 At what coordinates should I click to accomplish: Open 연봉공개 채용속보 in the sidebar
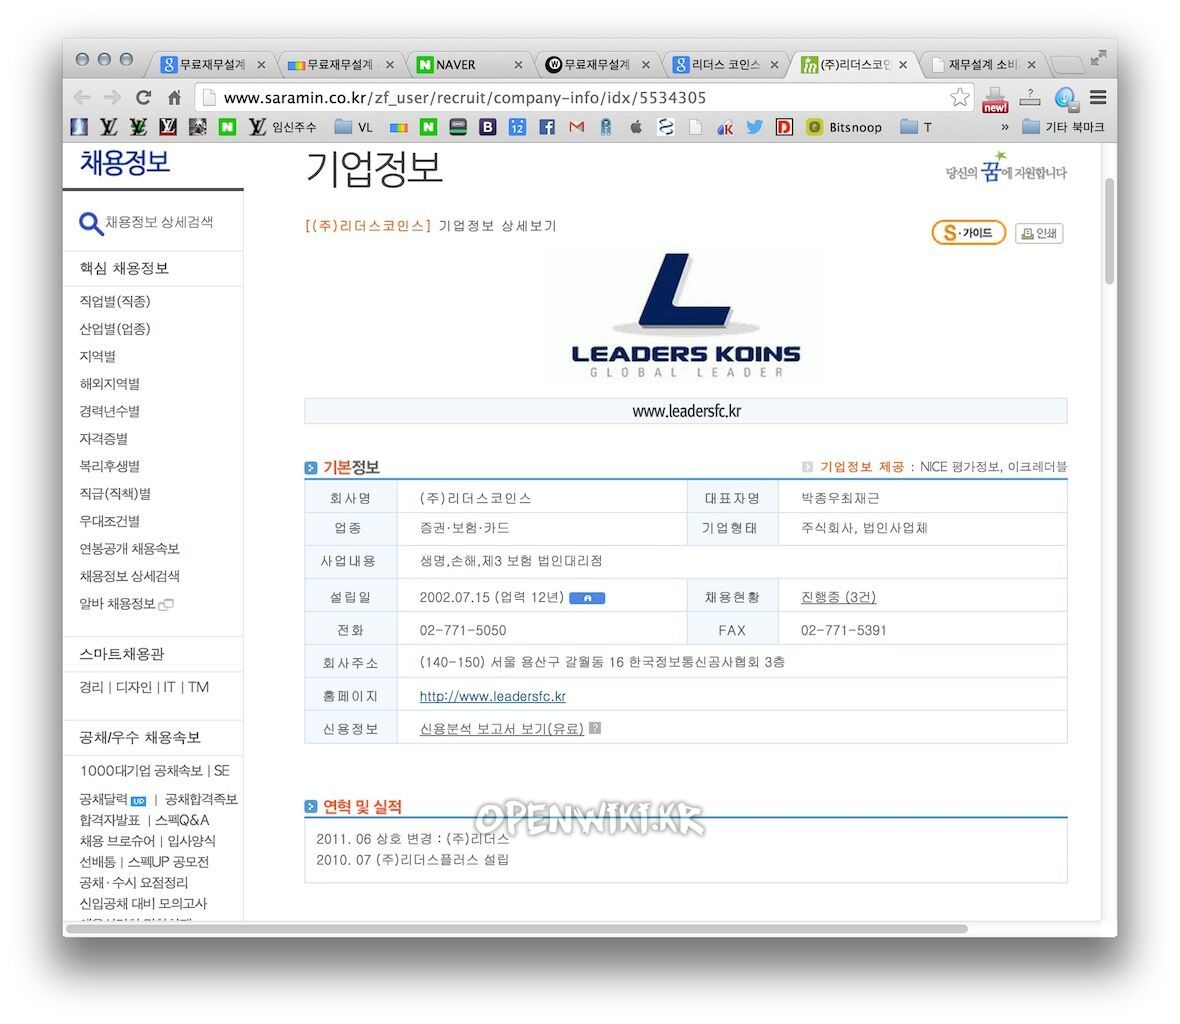(129, 548)
